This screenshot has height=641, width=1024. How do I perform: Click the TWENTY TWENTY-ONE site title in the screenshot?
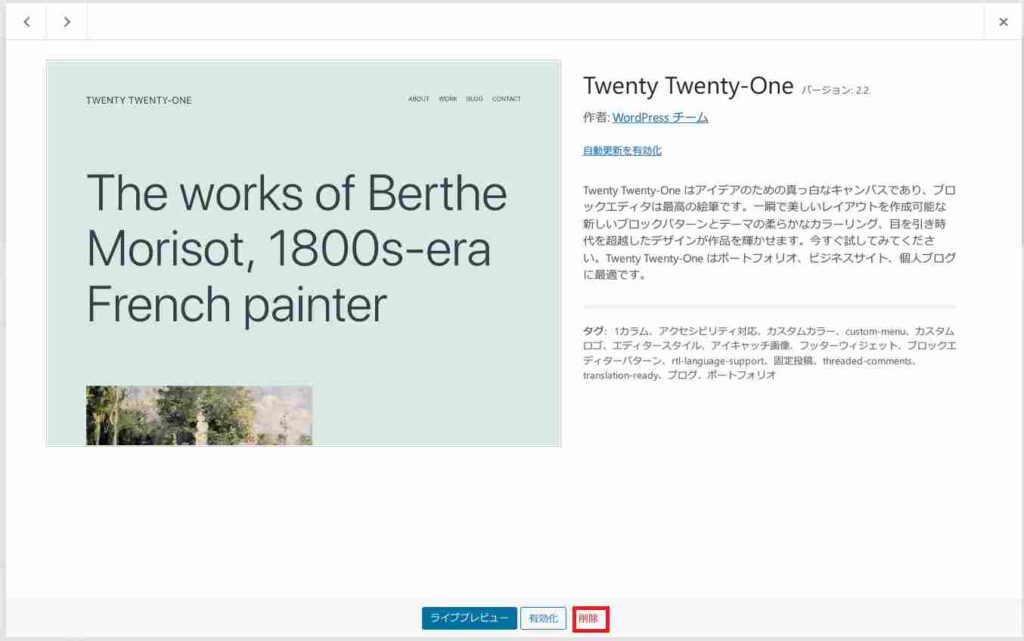point(138,101)
